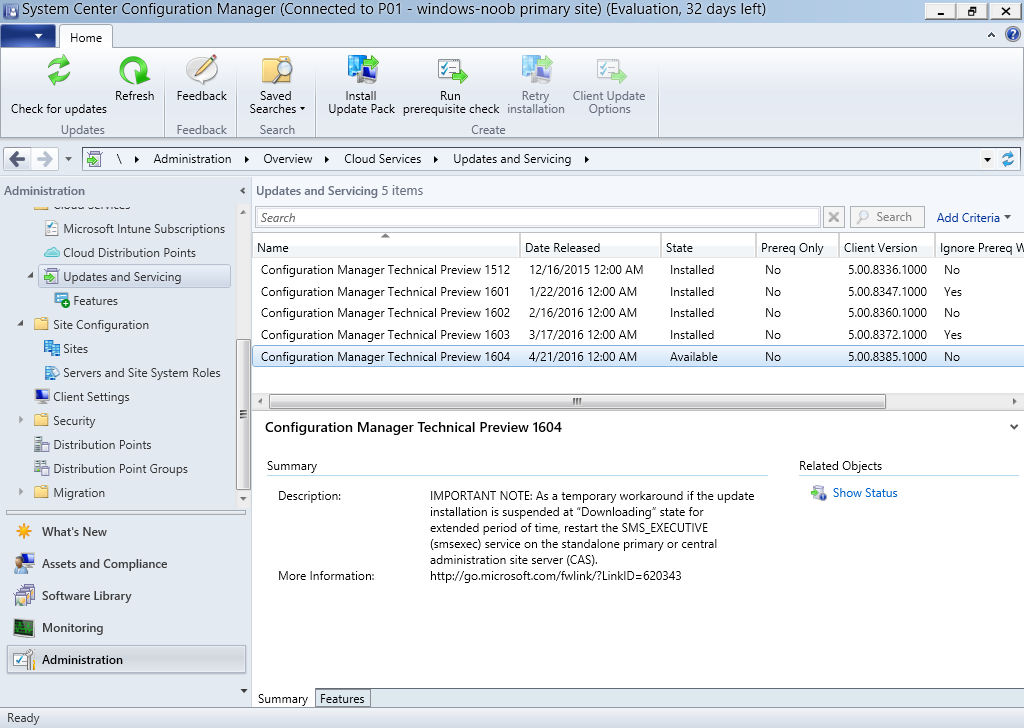Click the list scroll right arrow
1024x728 pixels.
1014,401
